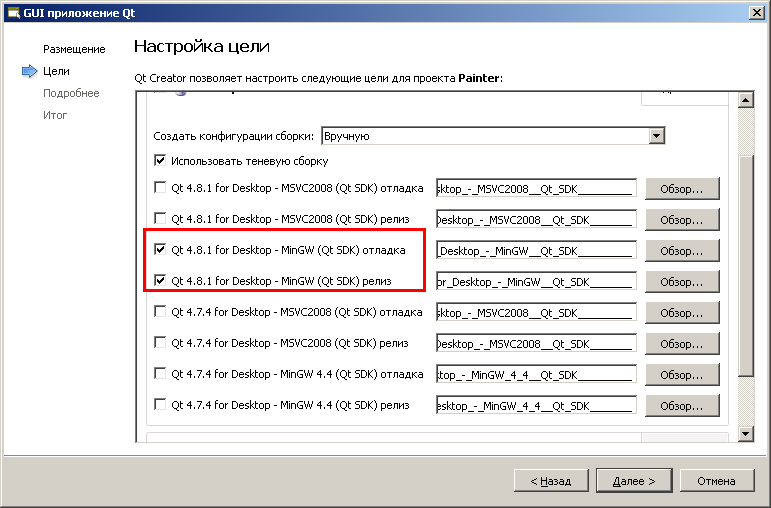The image size is (771, 508).
Task: Browse path for Qt 4.7.4 MSVC2008 отладка
Action: tap(682, 313)
